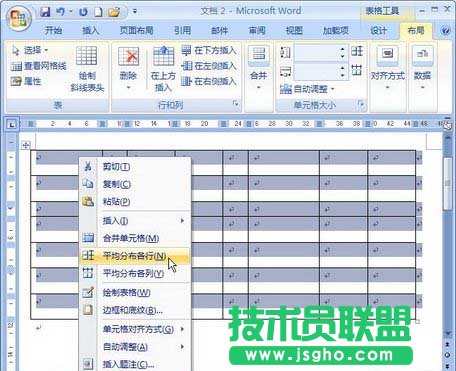This screenshot has height=371, width=456.
Task: Choose 绘制表格 in context menu
Action: click(x=135, y=293)
